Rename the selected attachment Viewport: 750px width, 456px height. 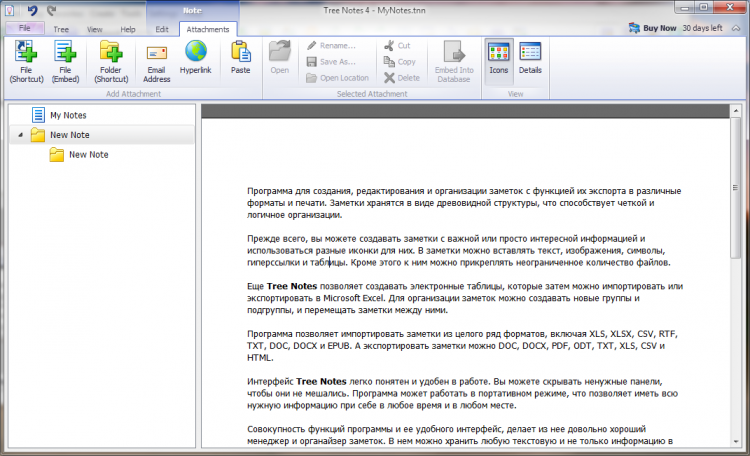point(331,45)
